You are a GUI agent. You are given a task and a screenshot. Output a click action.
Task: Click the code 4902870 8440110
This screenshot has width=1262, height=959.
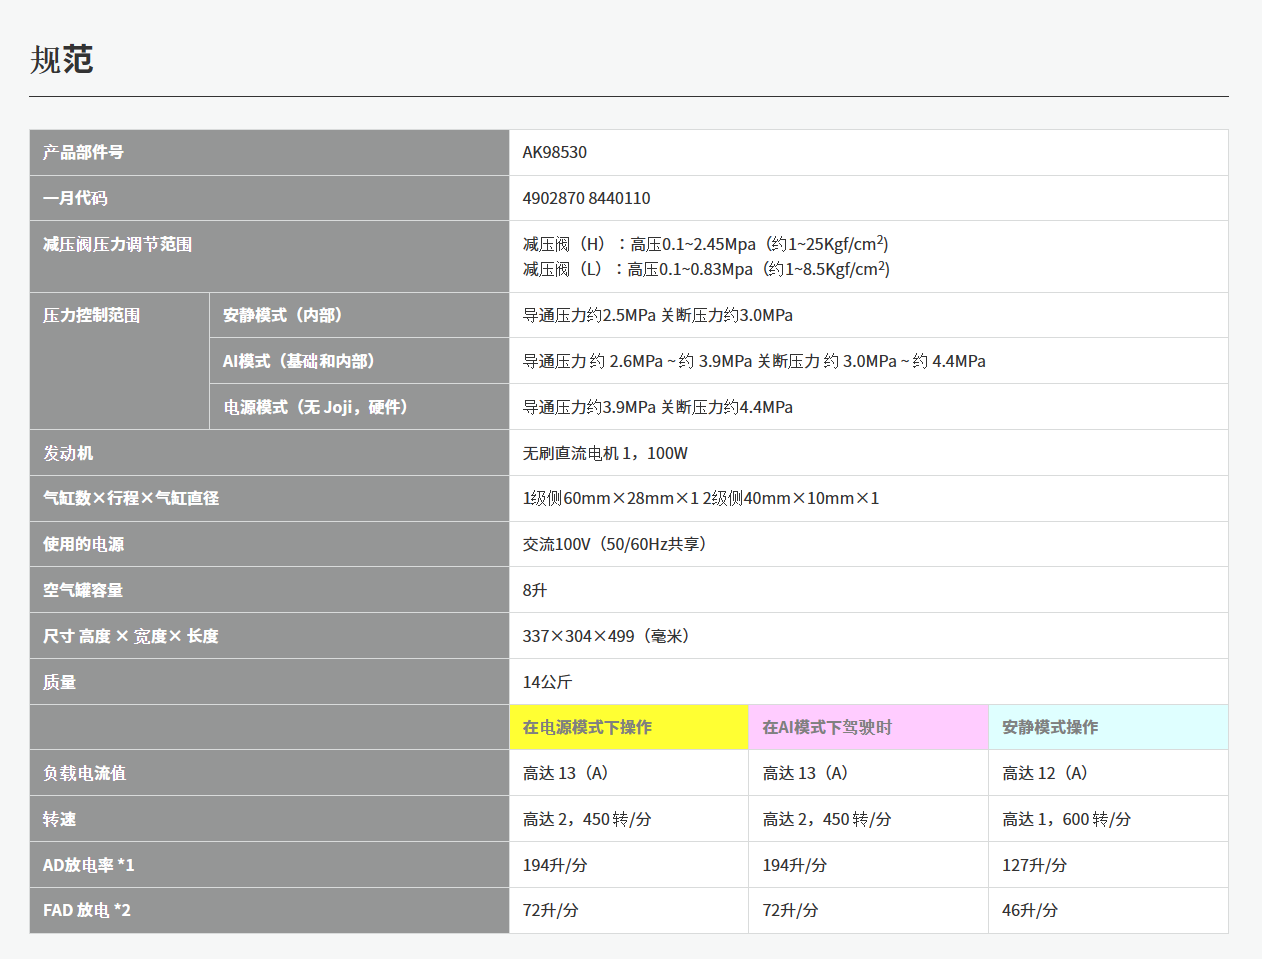click(586, 198)
